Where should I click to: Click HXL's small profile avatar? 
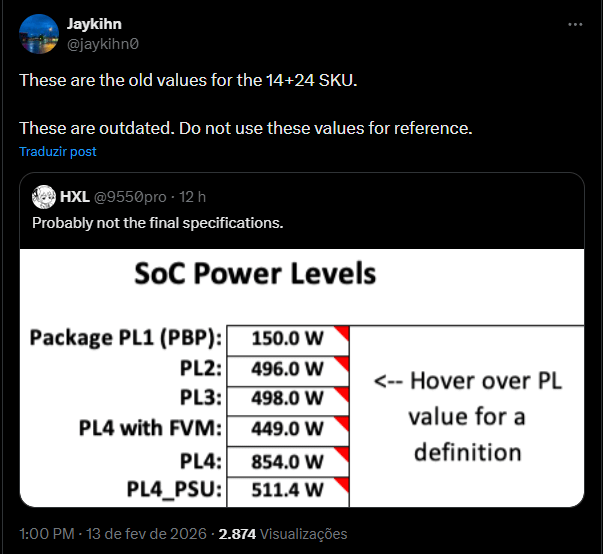43,196
